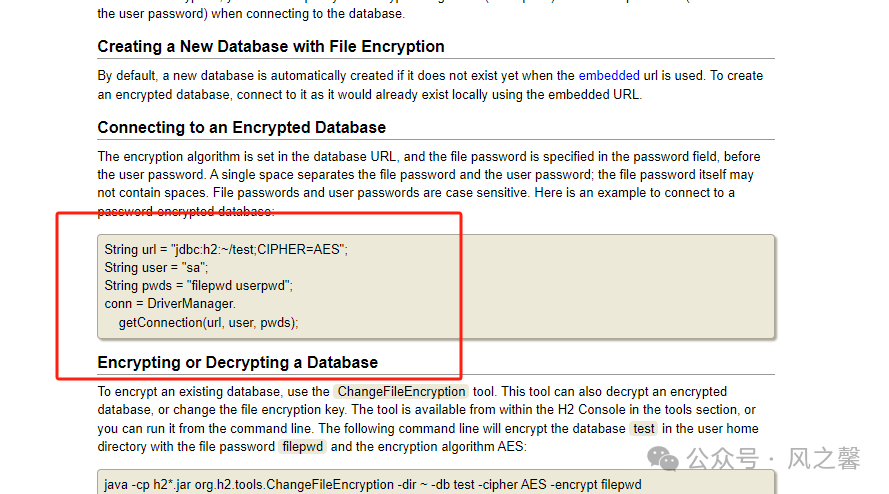Image resolution: width=889 pixels, height=494 pixels.
Task: Click the "filepwd userpwd" password code line
Action: pyautogui.click(x=198, y=286)
